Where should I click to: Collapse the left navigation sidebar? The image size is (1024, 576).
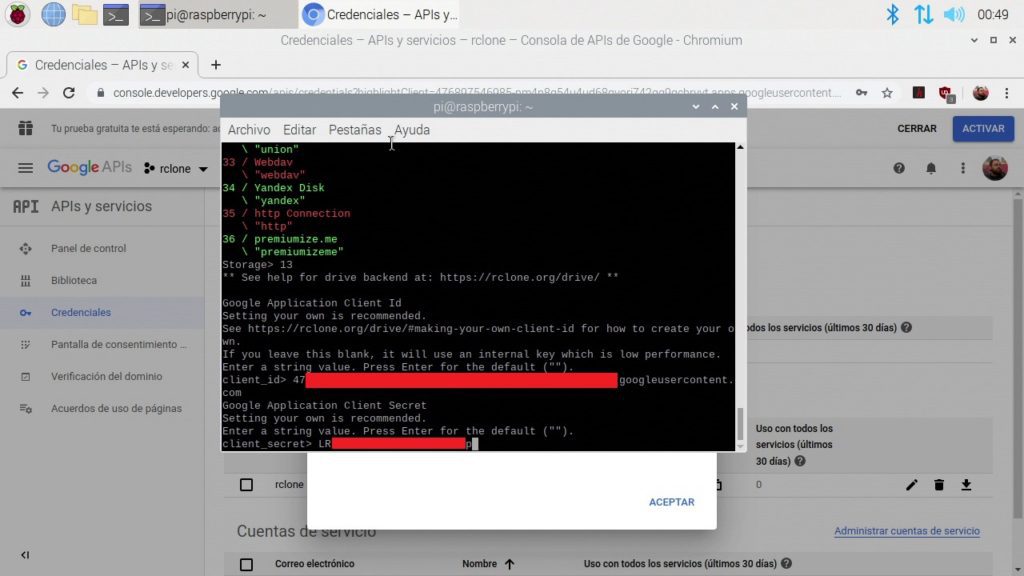coord(25,555)
